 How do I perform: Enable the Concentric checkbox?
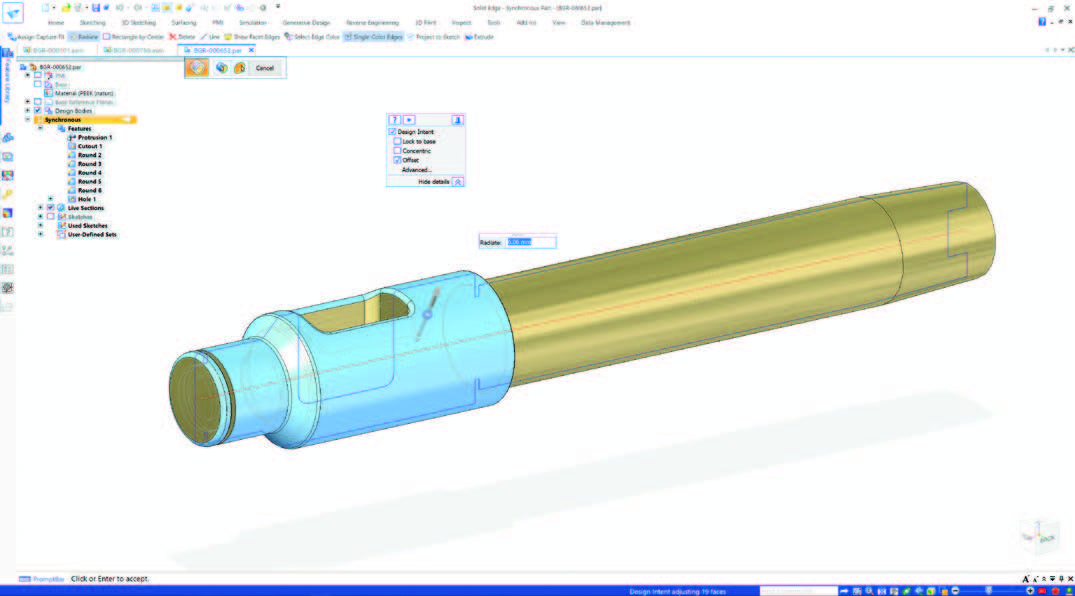pyautogui.click(x=398, y=151)
